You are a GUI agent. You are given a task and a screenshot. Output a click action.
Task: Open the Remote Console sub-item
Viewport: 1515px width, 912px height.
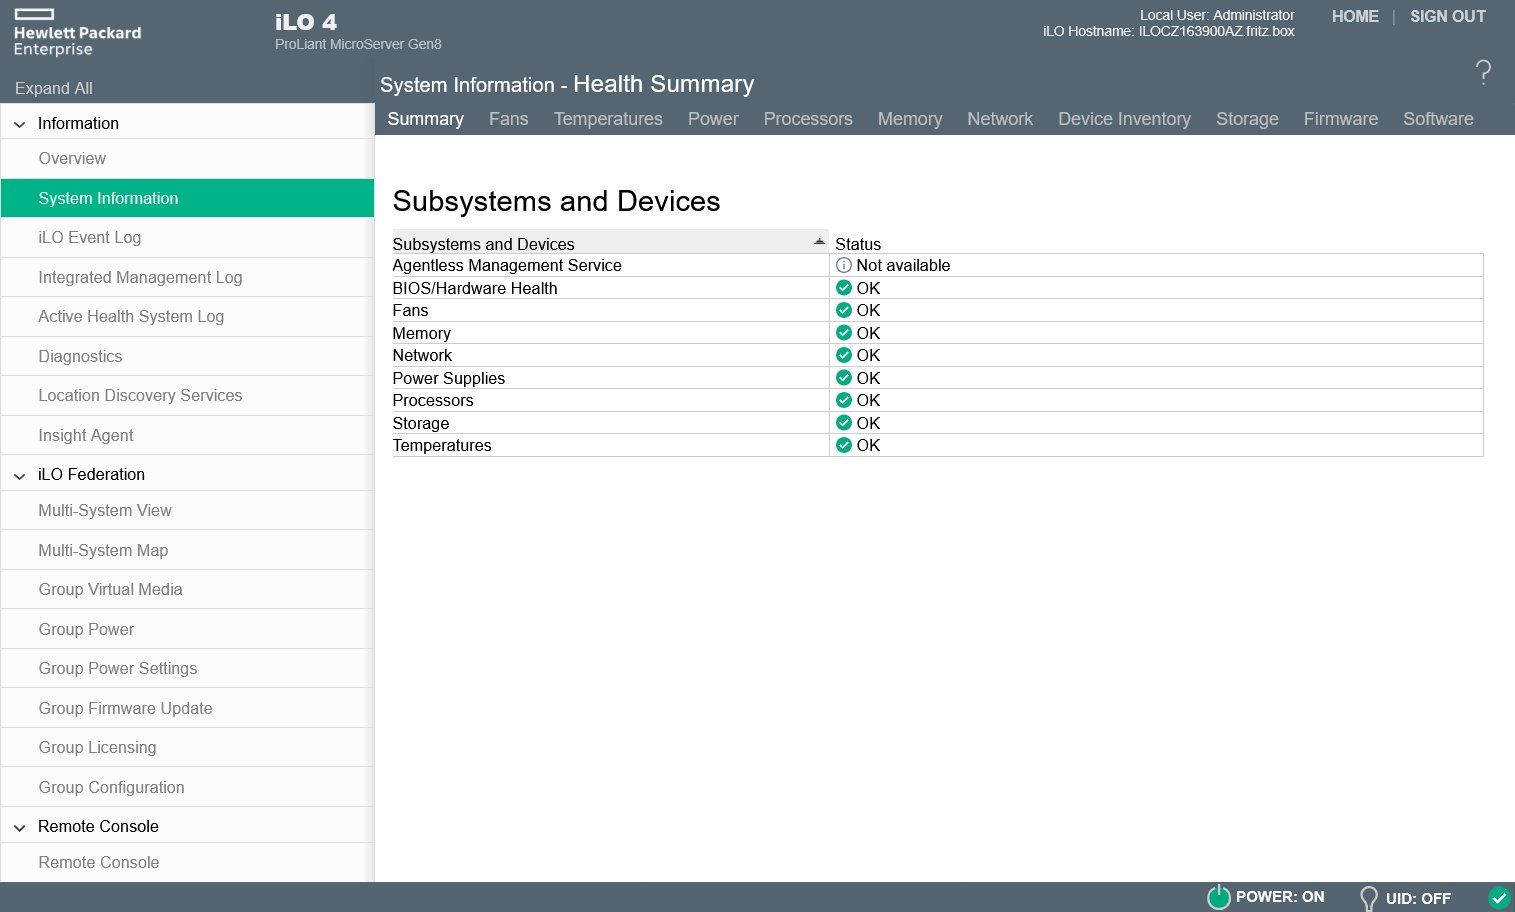[x=187, y=863]
